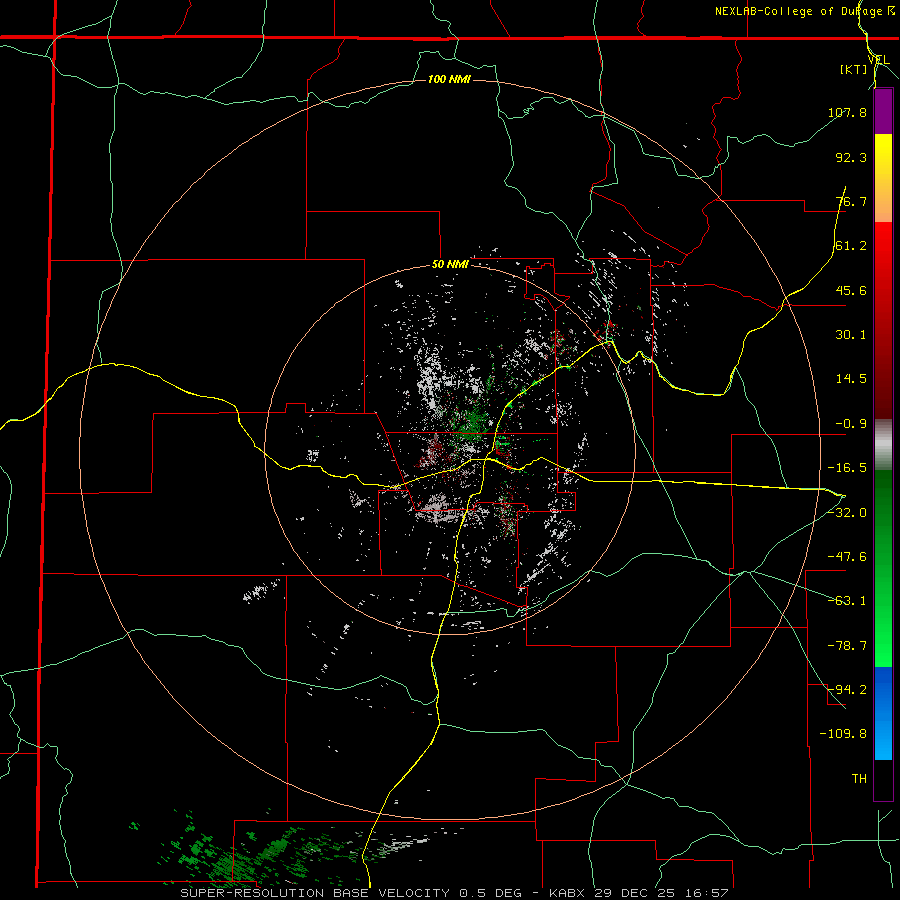The image size is (900, 900).
Task: Select the yellow-orange segment of velocity scale
Action: point(883,178)
